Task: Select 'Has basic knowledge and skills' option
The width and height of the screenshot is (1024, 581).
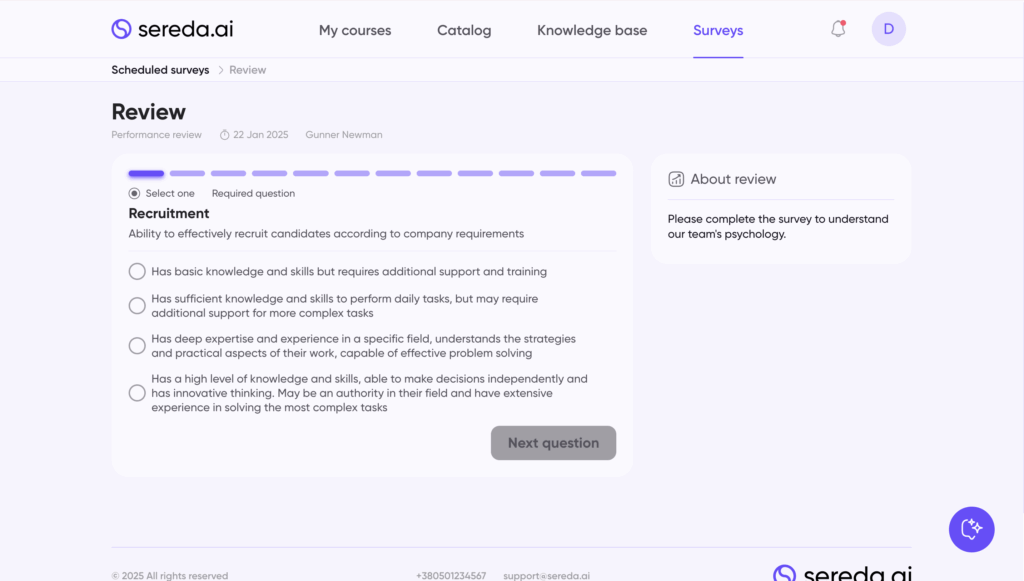Action: (x=137, y=271)
